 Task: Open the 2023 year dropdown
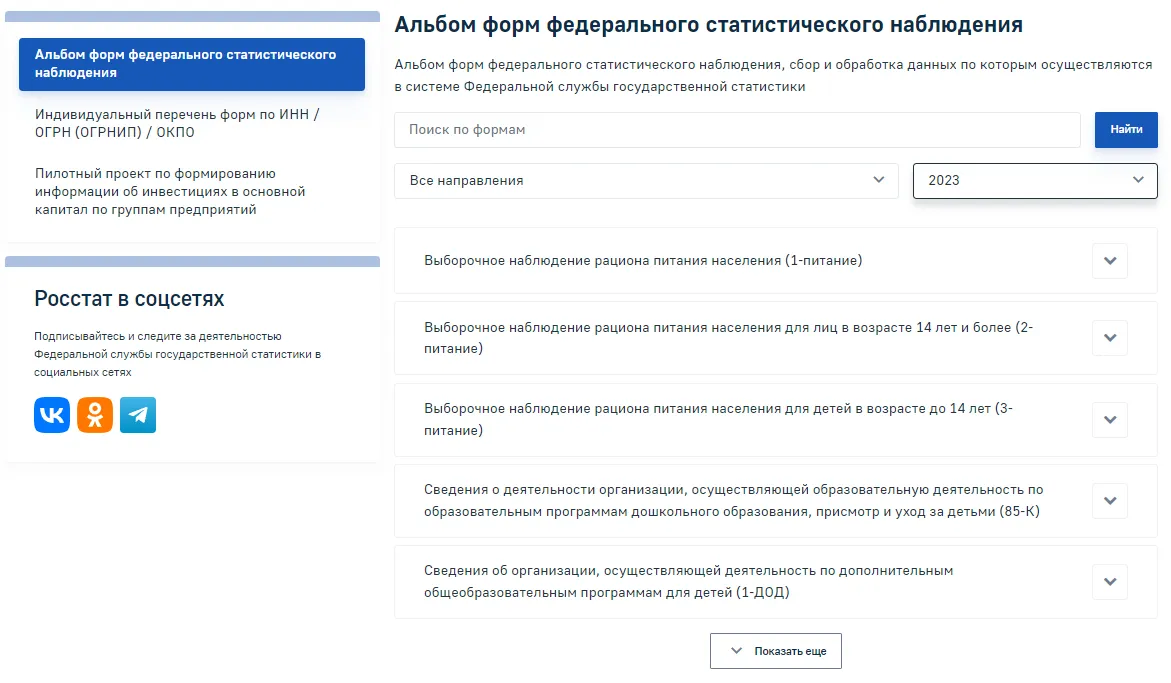[x=1034, y=181]
